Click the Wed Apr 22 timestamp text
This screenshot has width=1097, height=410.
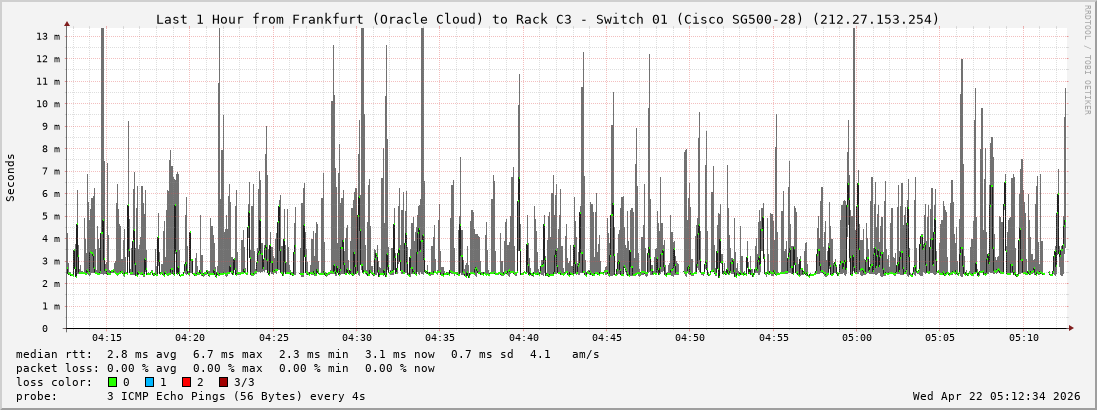pos(996,396)
